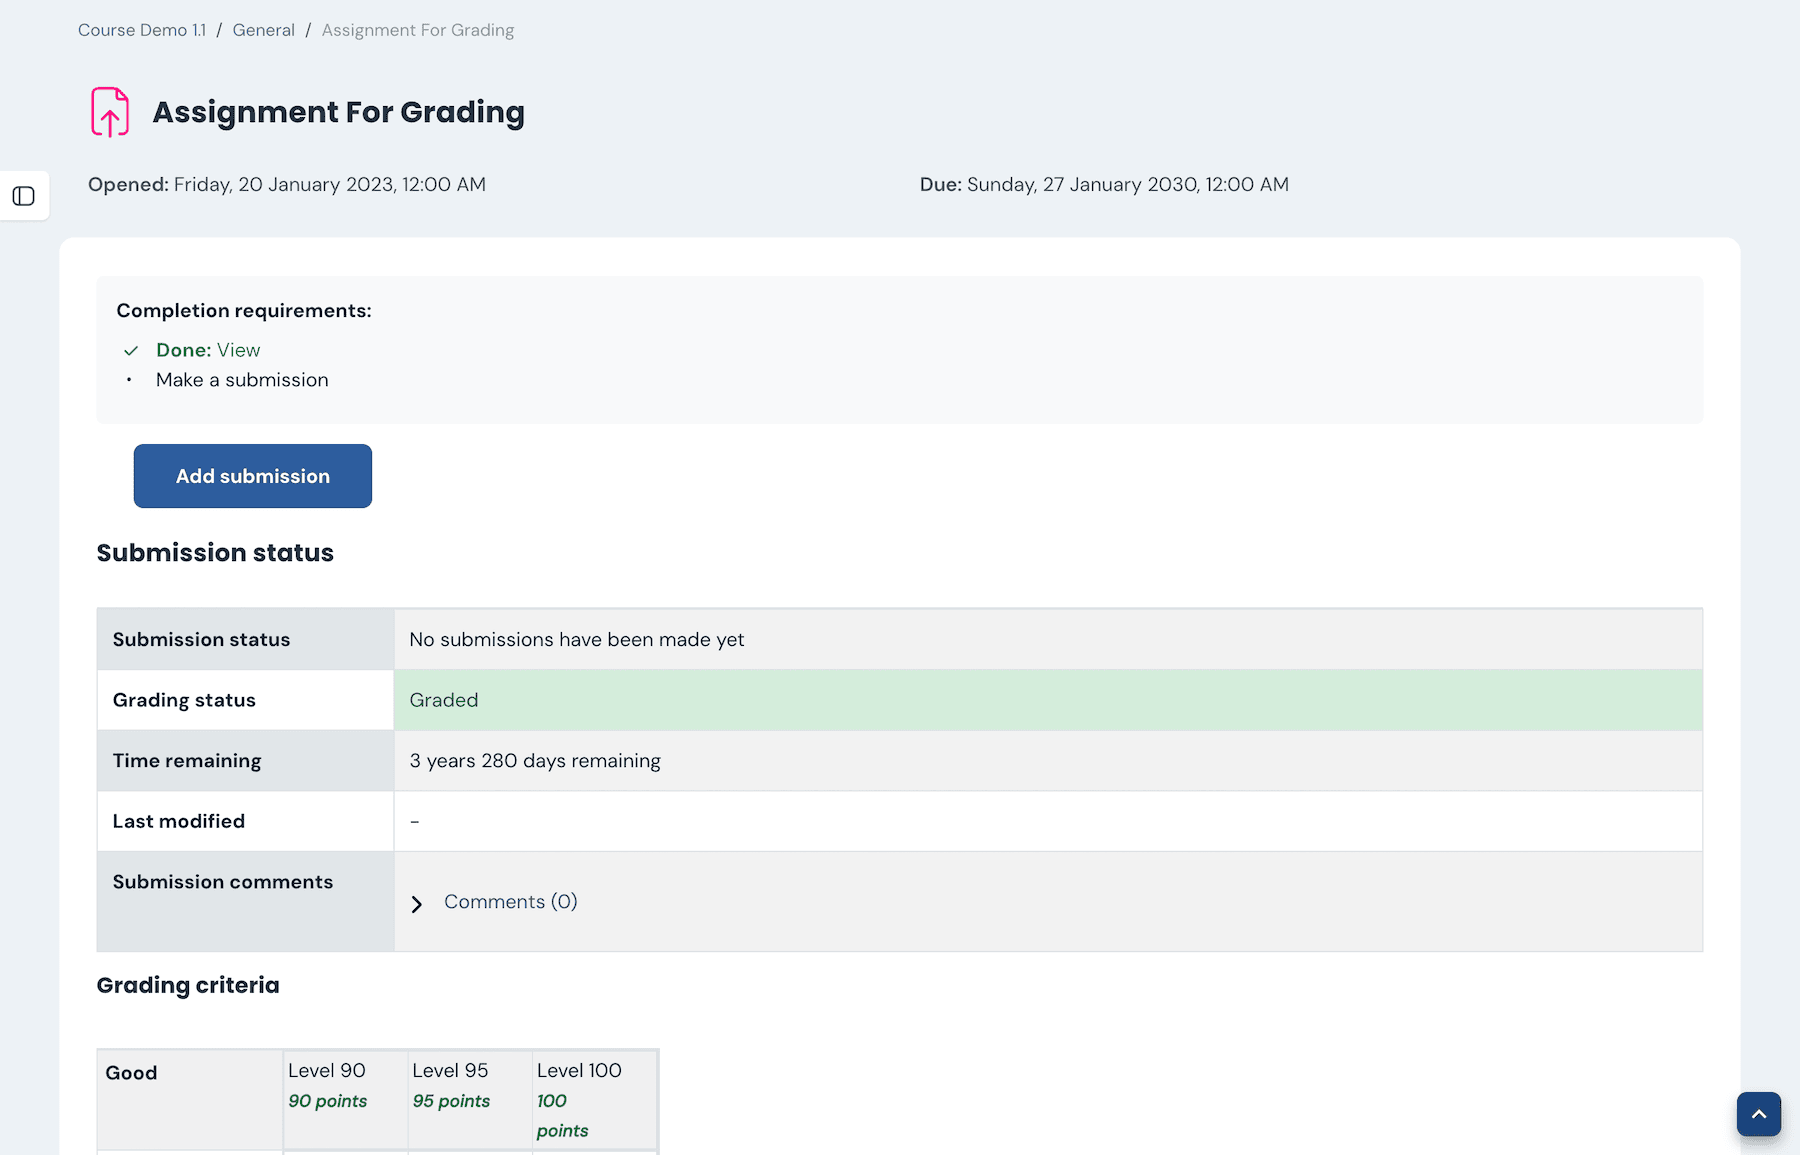Click the bullet before Make a submission
The width and height of the screenshot is (1800, 1155).
[129, 380]
